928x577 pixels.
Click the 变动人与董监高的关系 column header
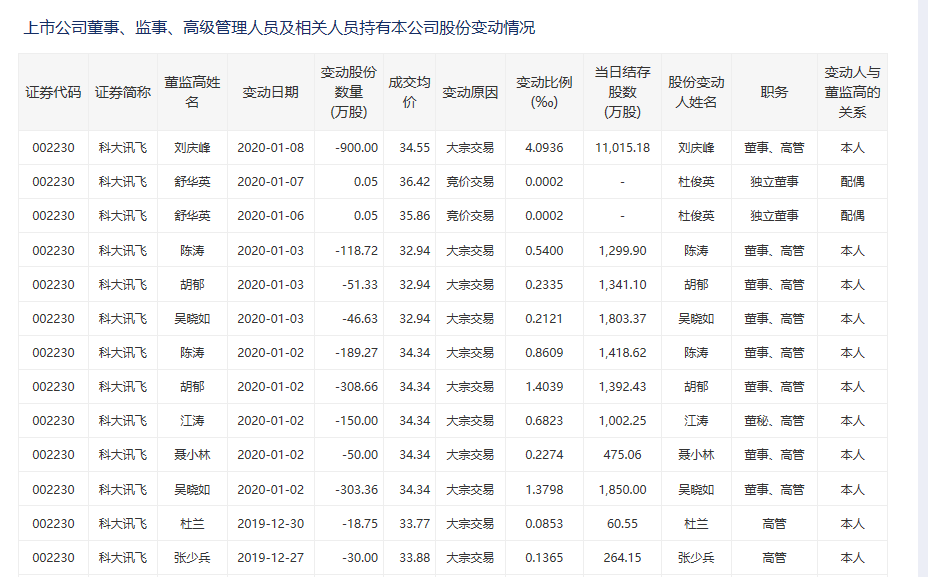[852, 92]
